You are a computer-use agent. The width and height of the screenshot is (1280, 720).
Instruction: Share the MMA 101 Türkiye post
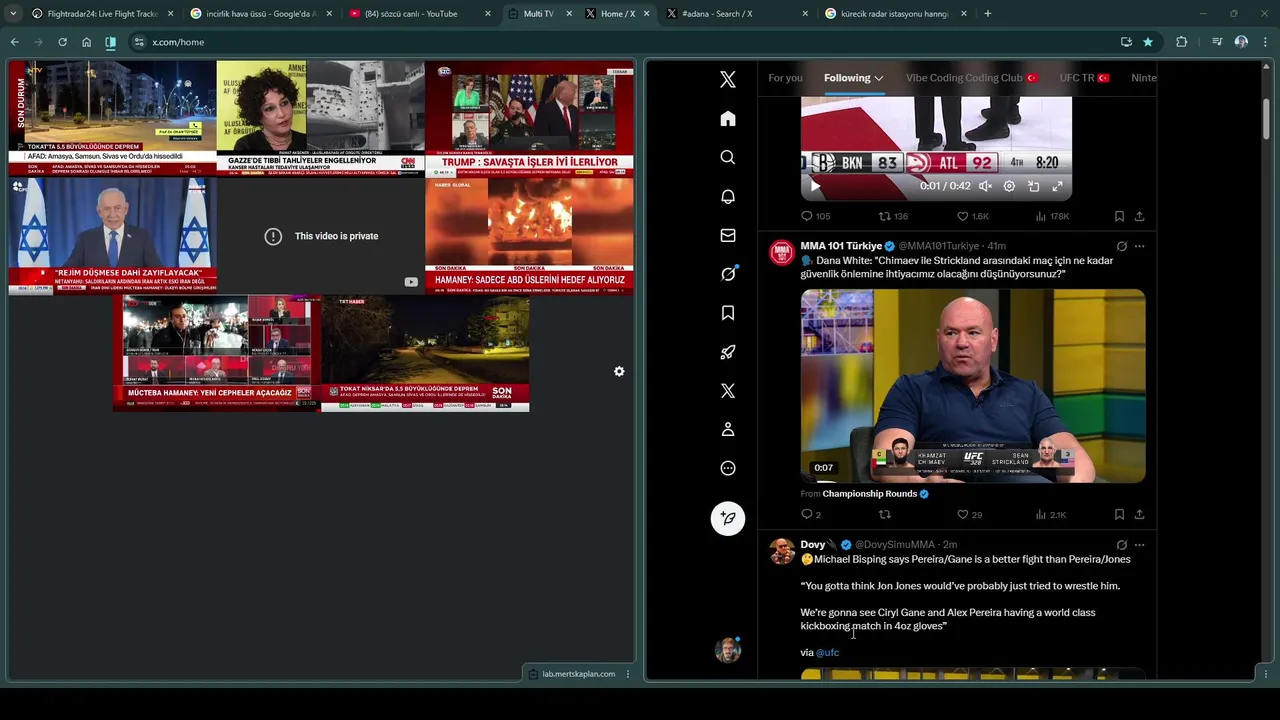[1139, 514]
